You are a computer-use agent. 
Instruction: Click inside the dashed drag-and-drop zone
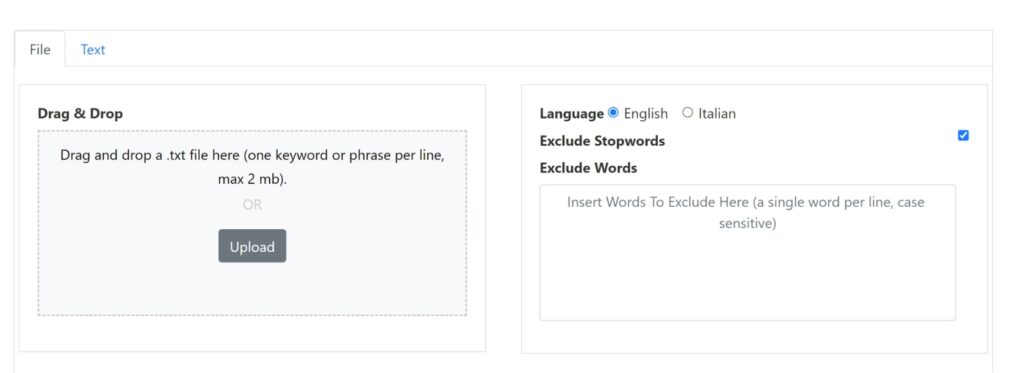click(252, 223)
